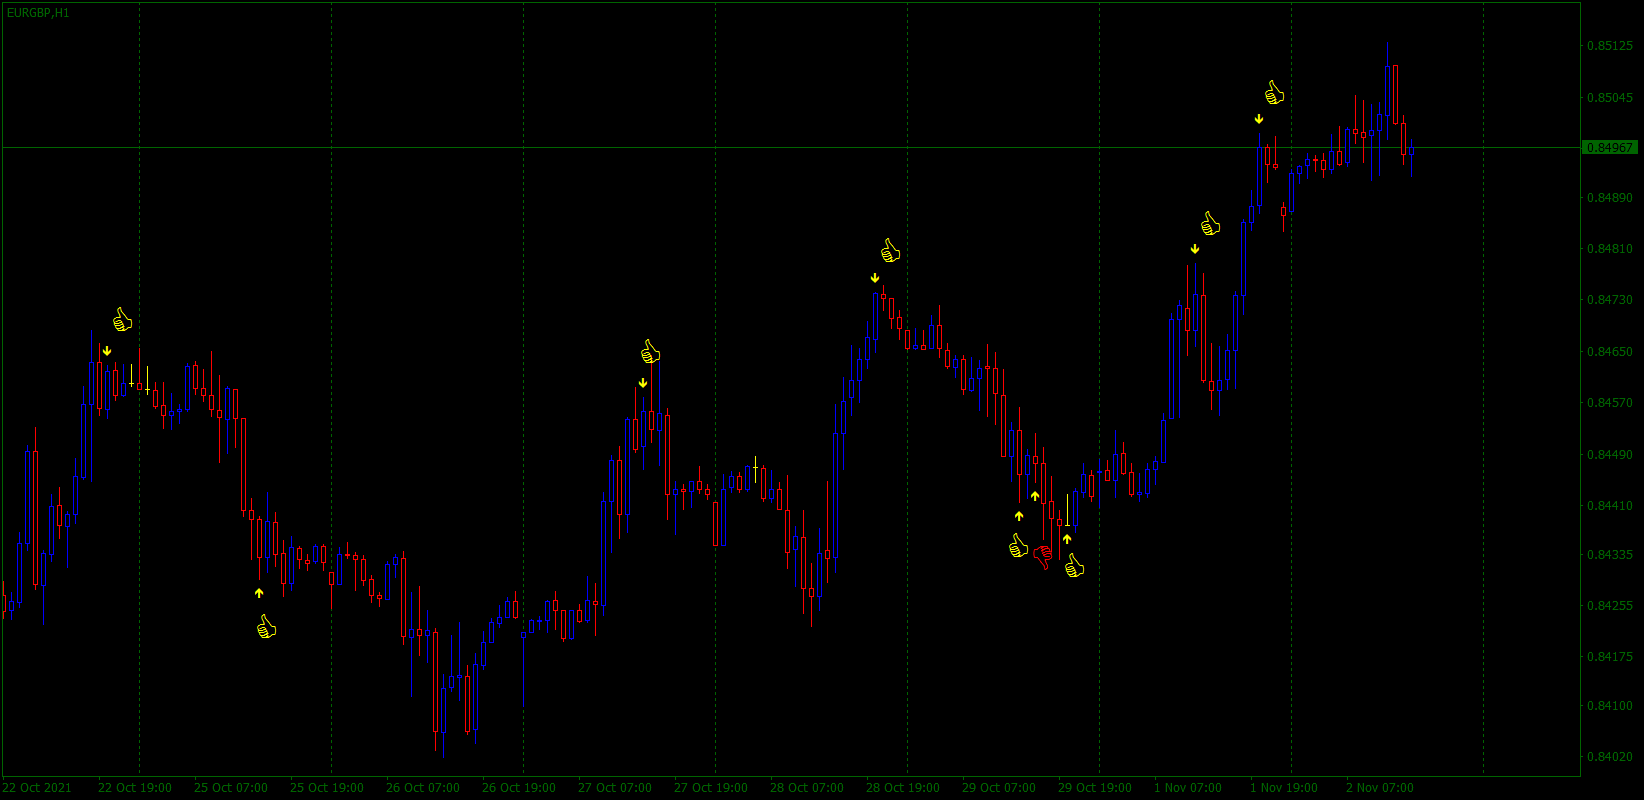Click the 0.84335 price scale label
Screen dimensions: 1644x800
click(x=1610, y=555)
